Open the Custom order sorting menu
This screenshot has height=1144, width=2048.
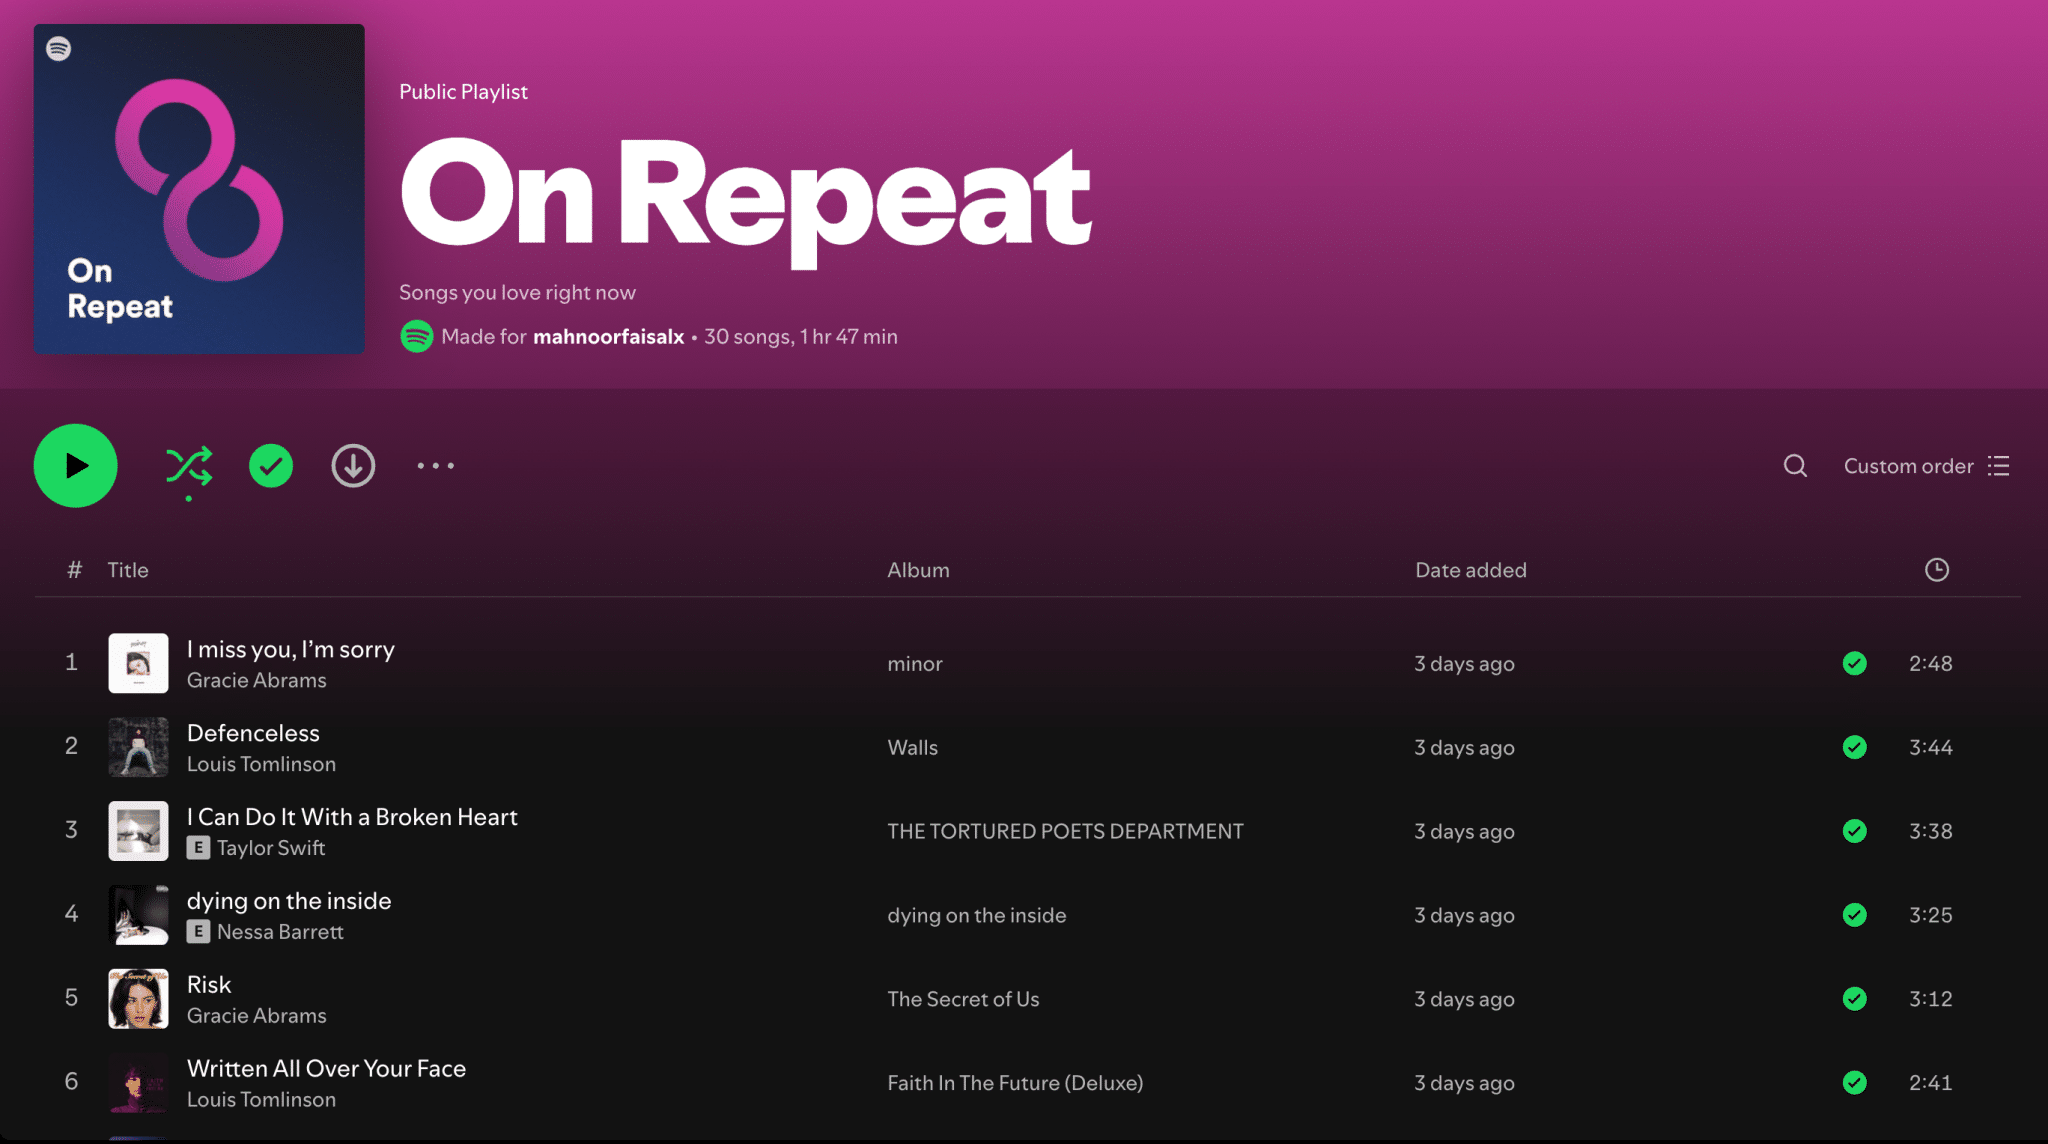click(1908, 465)
